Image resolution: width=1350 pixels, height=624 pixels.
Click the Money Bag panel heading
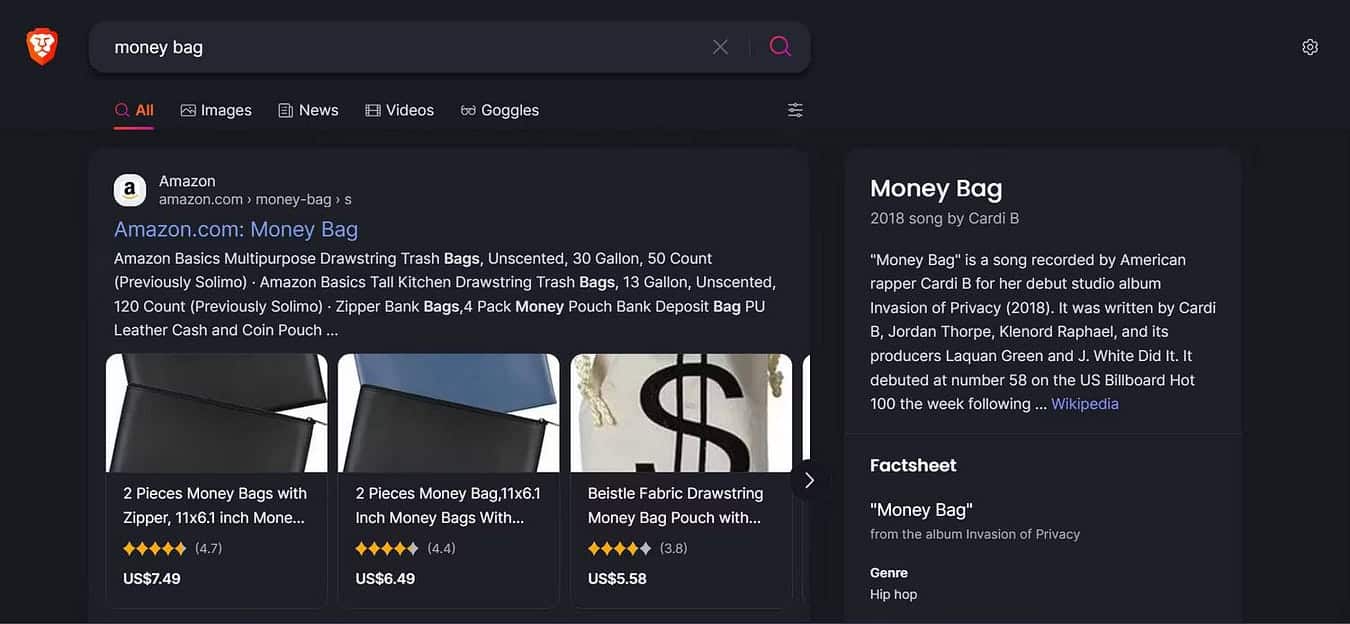tap(936, 188)
